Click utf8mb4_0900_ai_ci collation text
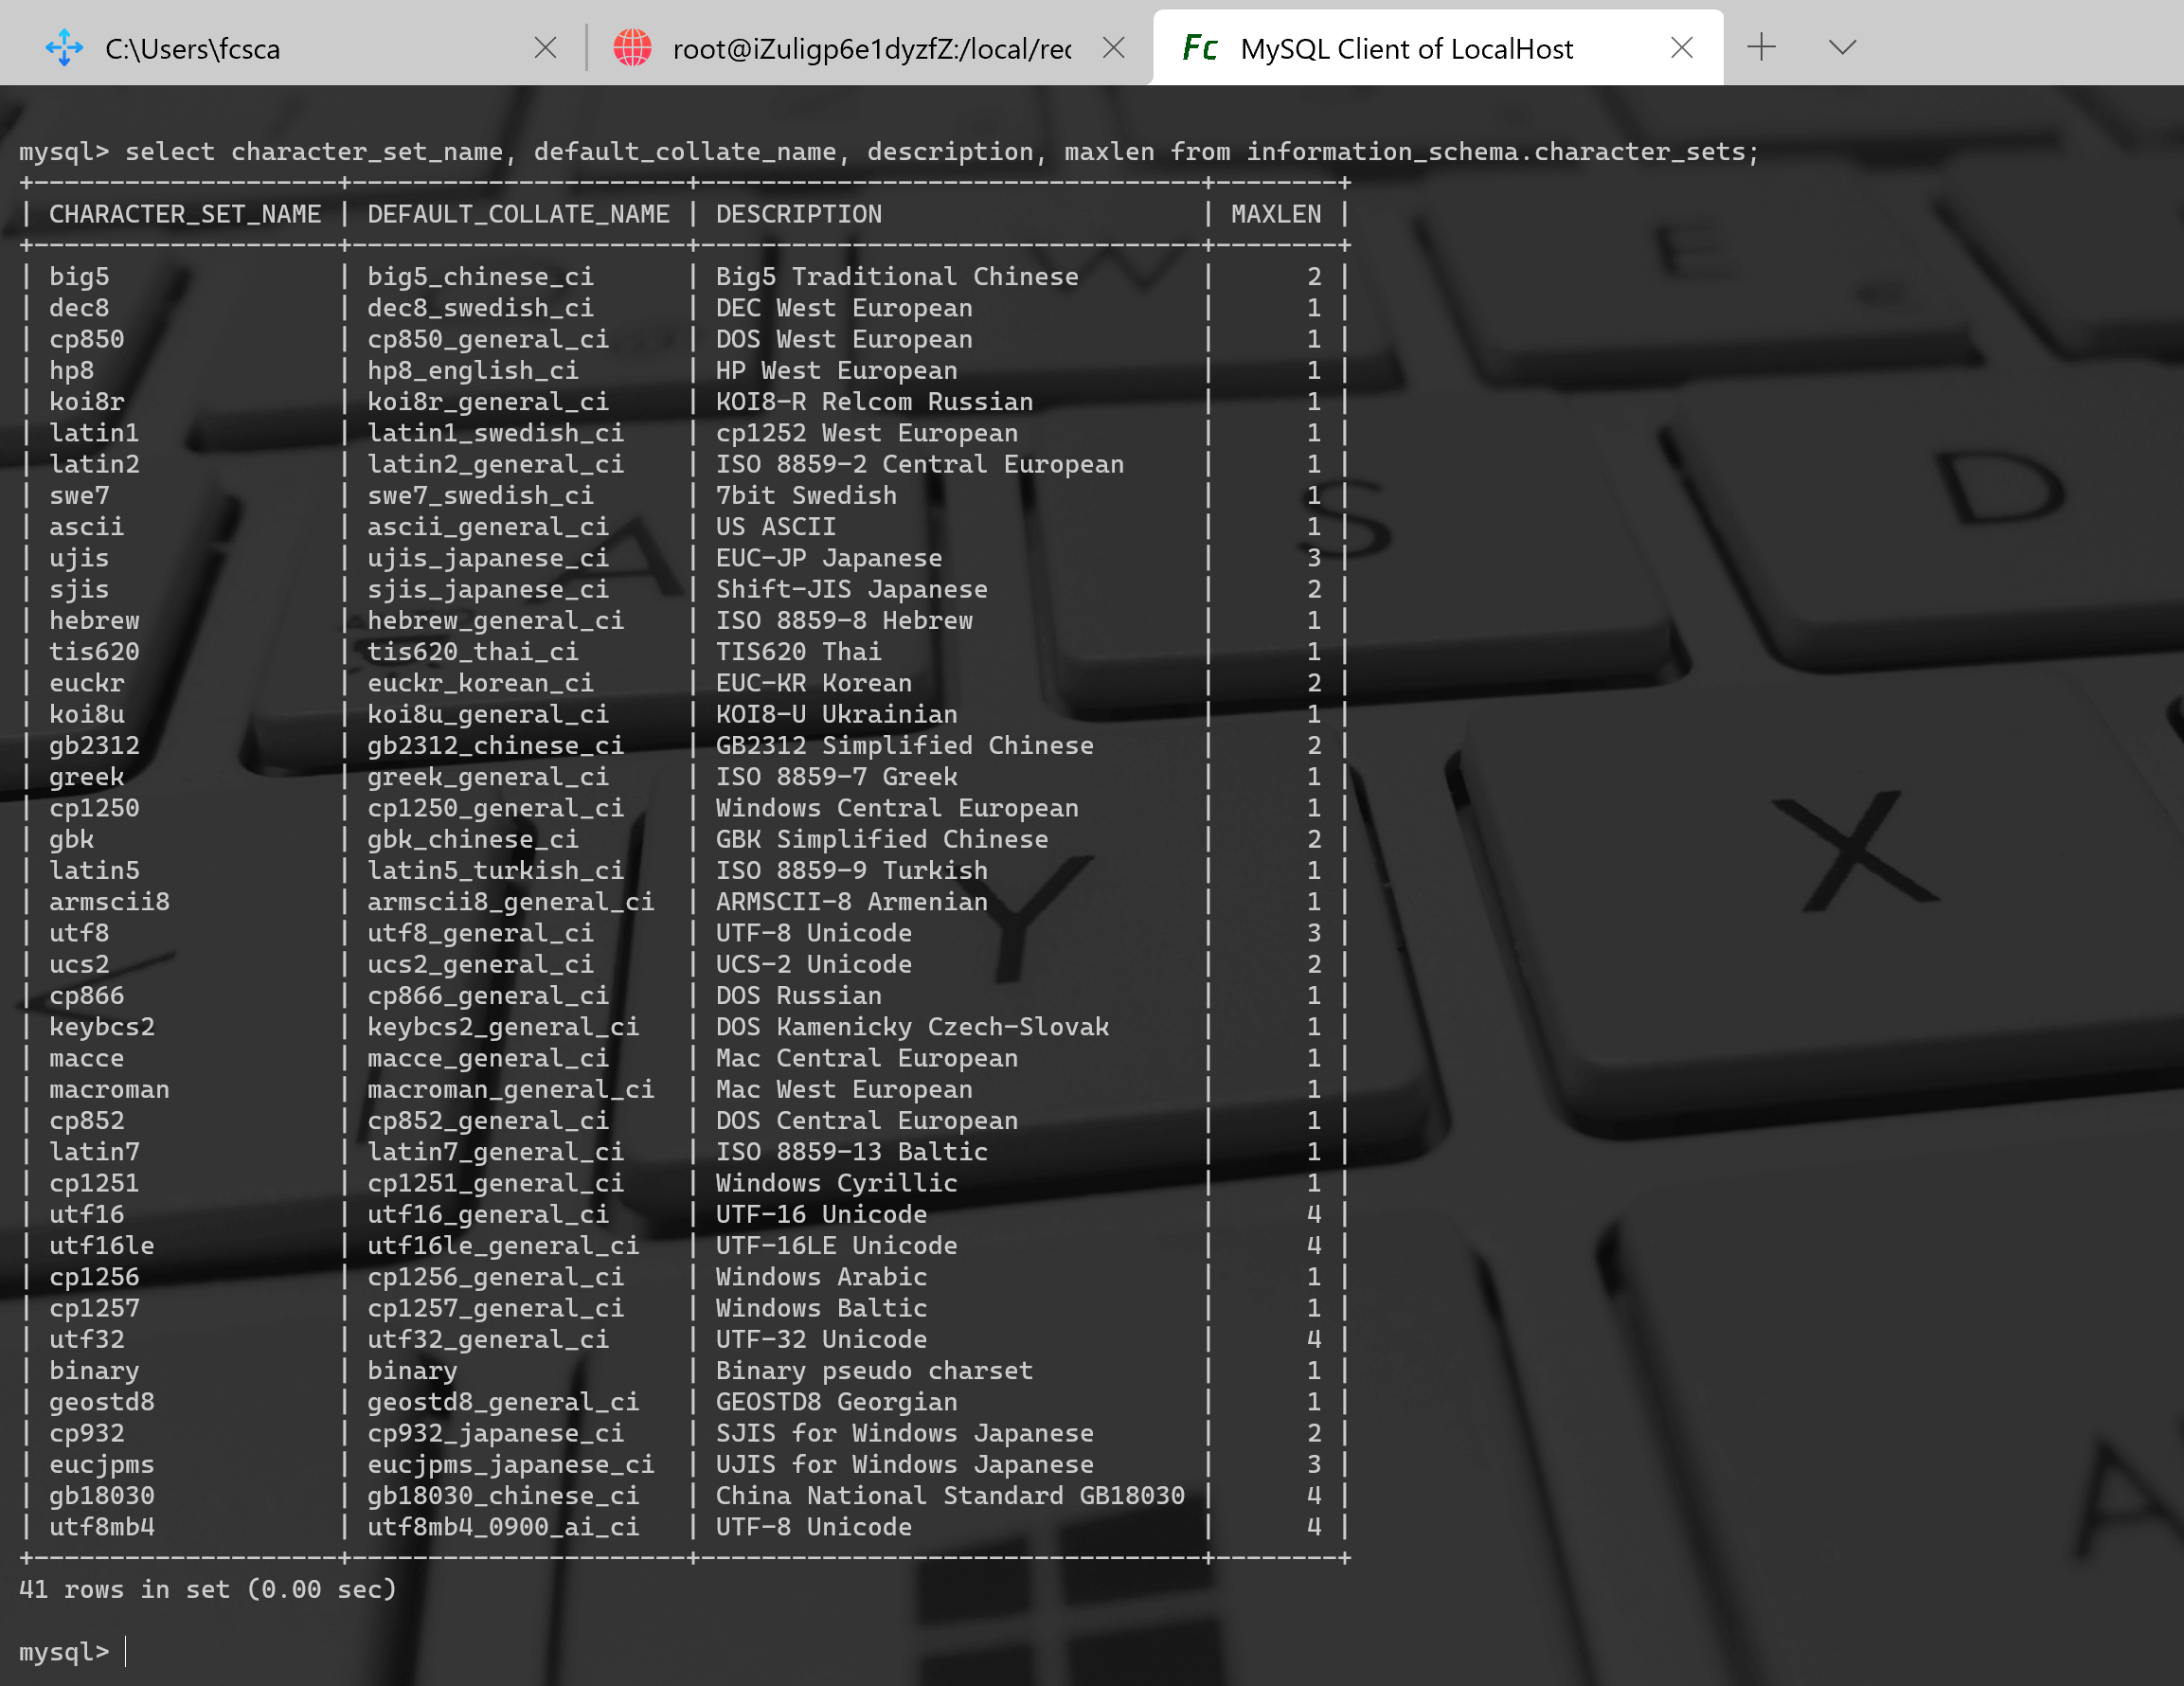2184x1686 pixels. pos(502,1527)
